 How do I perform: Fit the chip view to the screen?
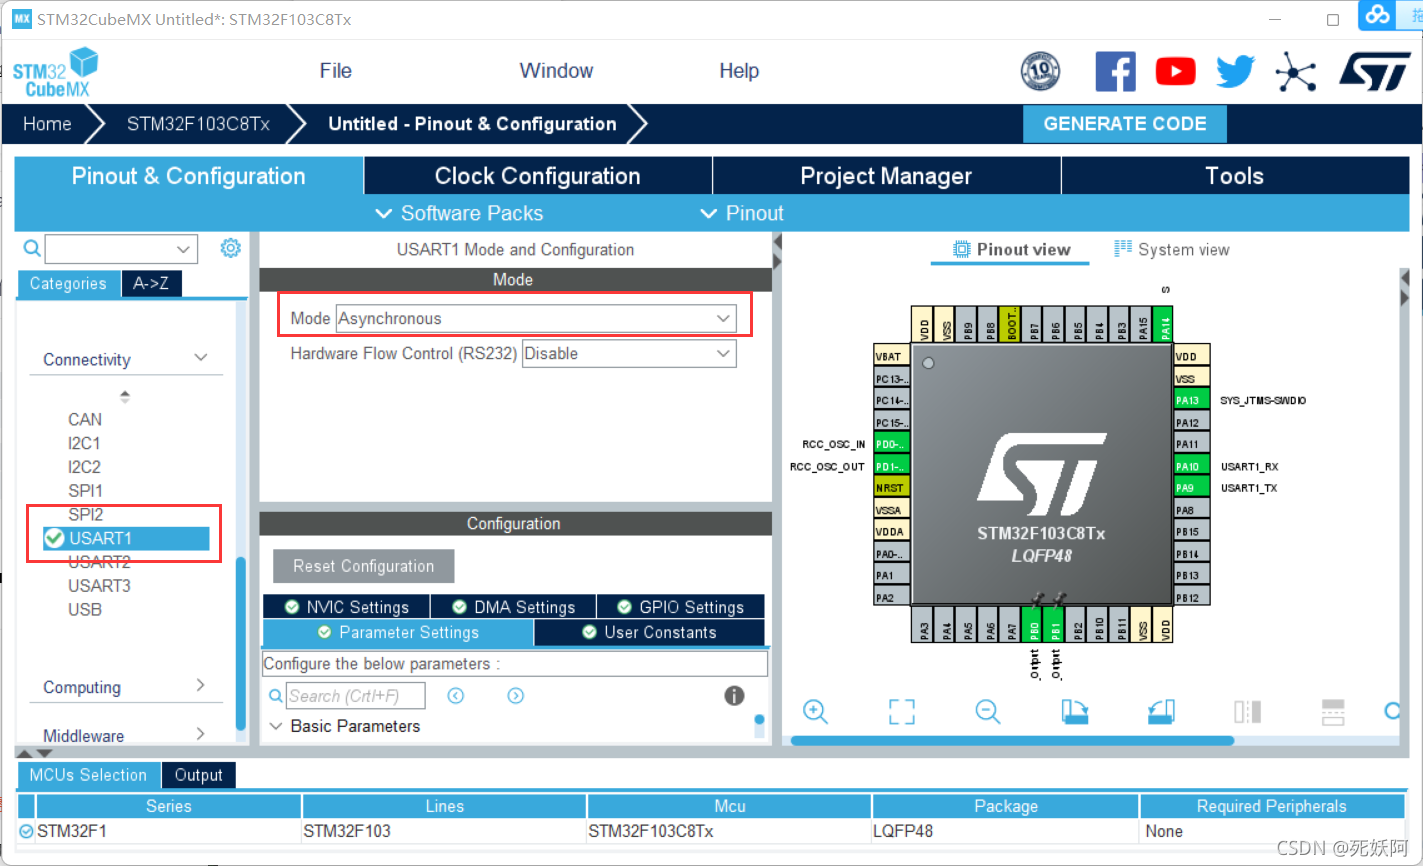tap(902, 712)
